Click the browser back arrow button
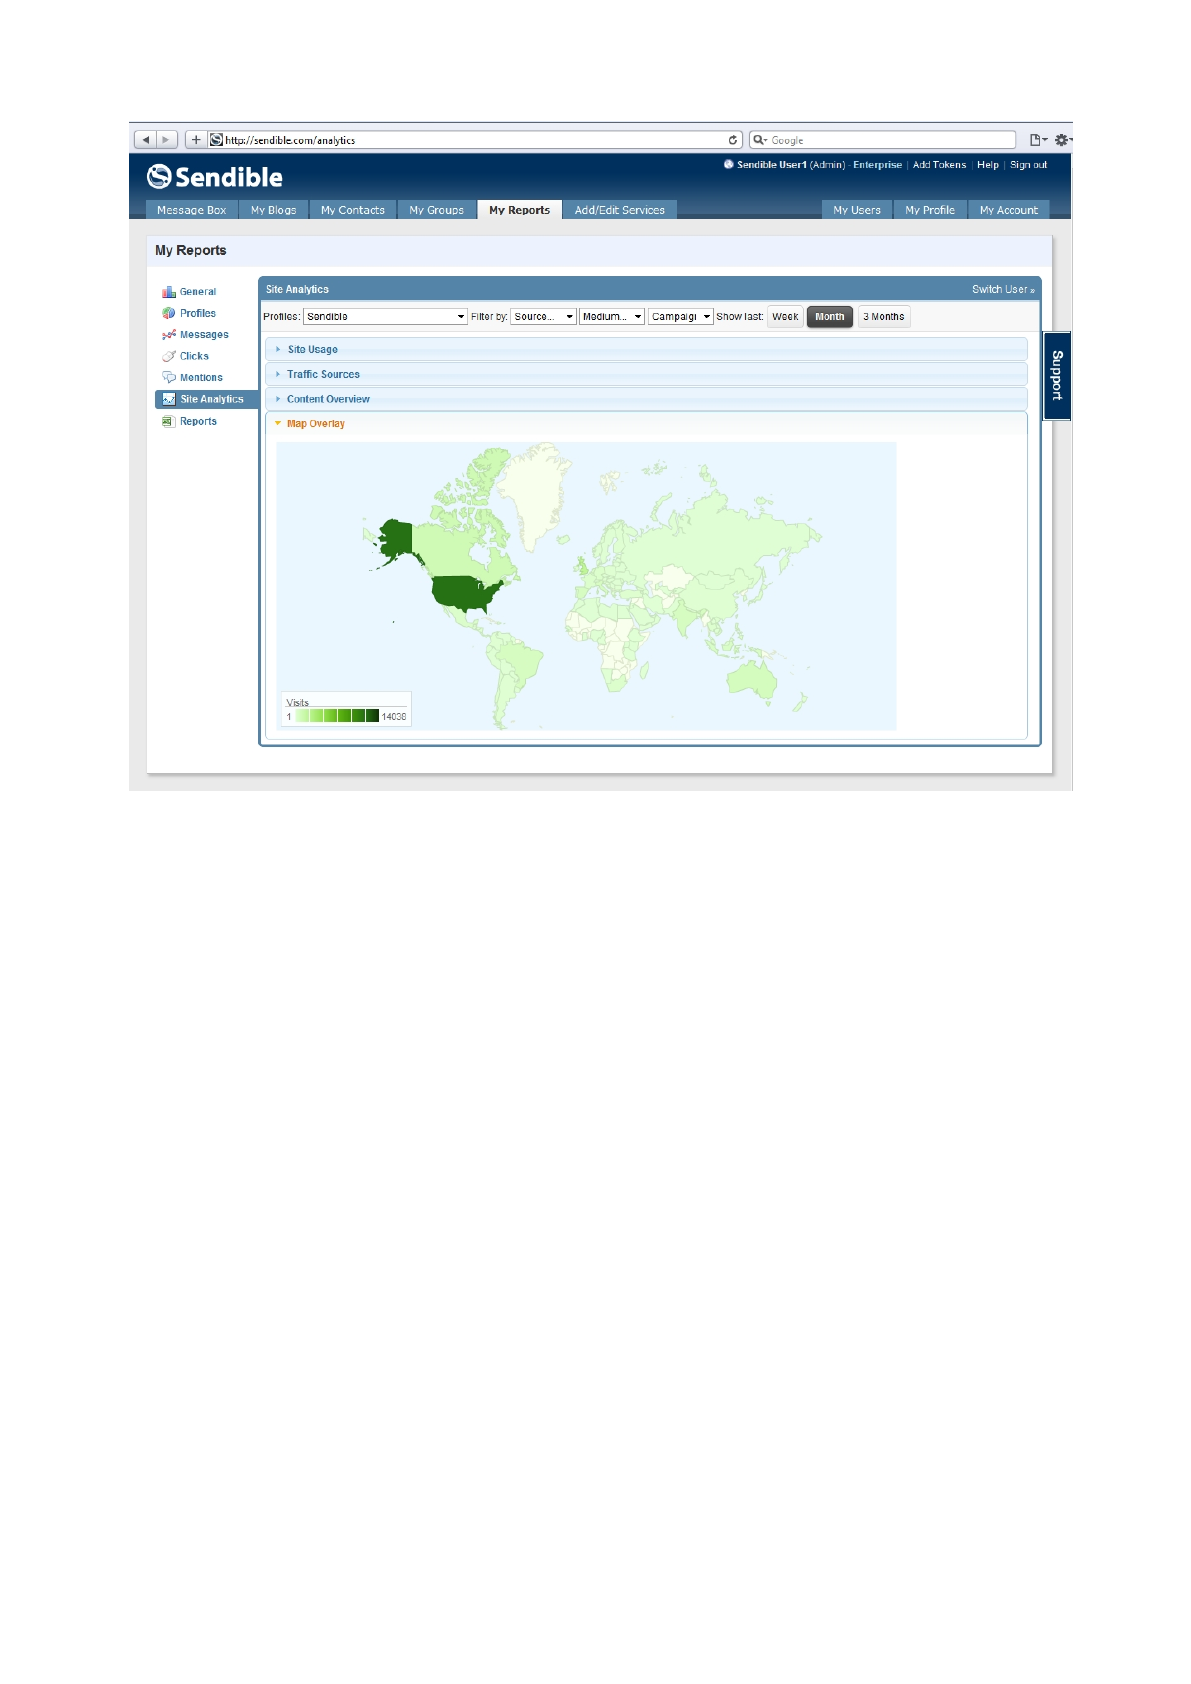Viewport: 1191px width, 1684px height. click(x=146, y=140)
